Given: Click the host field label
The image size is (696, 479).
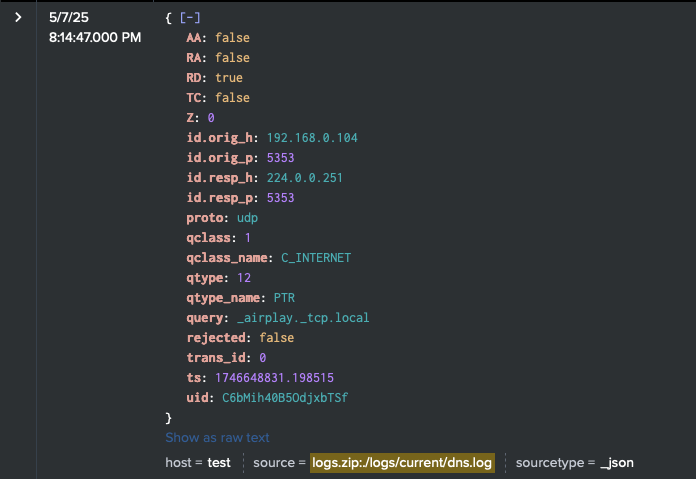Looking at the screenshot, I should 178,463.
